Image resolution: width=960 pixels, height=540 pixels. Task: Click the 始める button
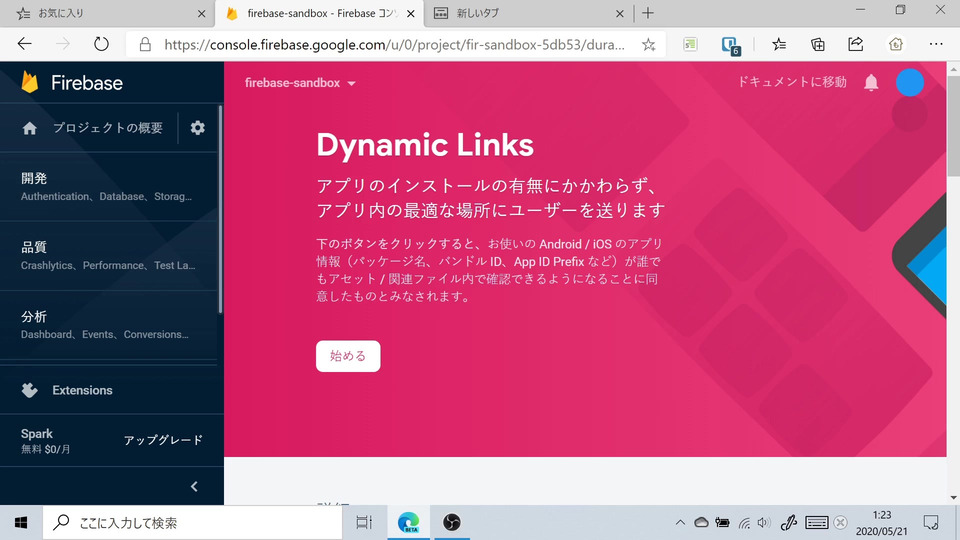[x=348, y=356]
